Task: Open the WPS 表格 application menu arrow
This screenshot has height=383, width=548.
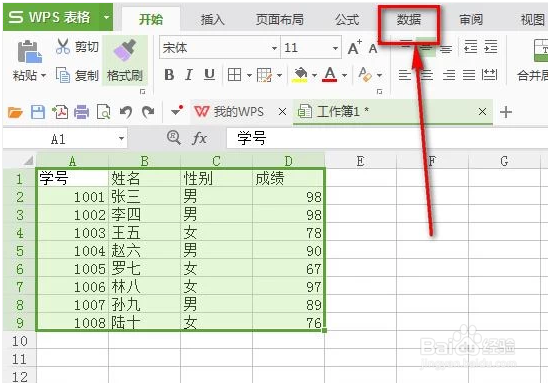Action: click(x=106, y=17)
